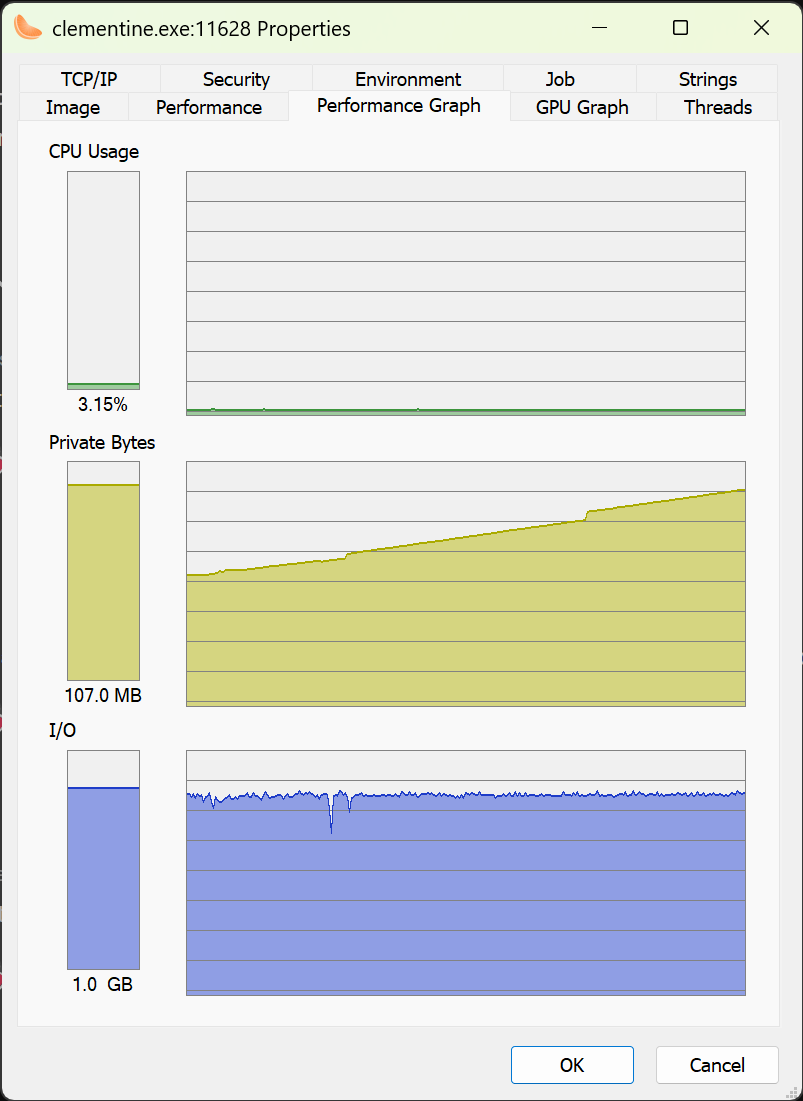
Task: Click the clementine.exe:11628 Properties title
Action: [x=201, y=29]
